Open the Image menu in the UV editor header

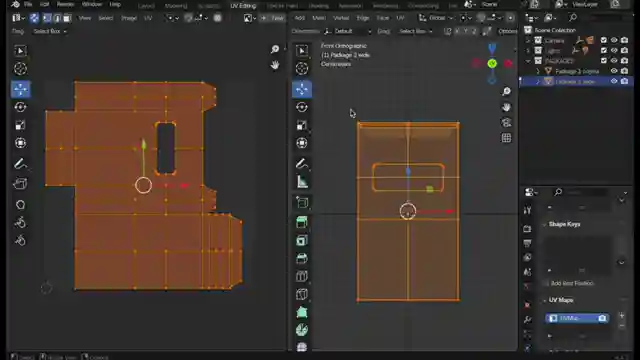coord(129,18)
